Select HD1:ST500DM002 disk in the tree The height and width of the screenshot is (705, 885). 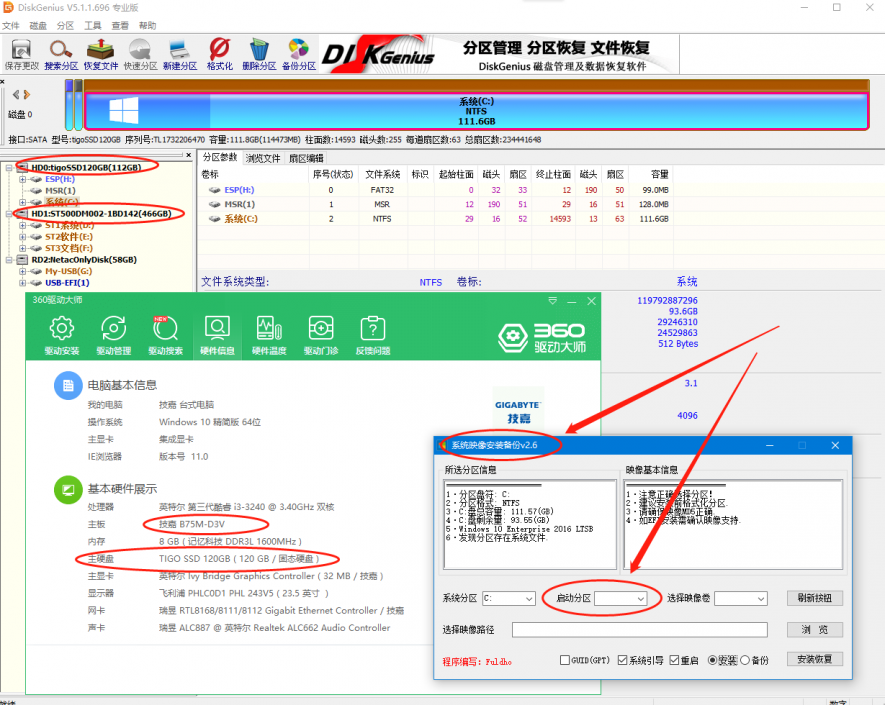[x=101, y=213]
